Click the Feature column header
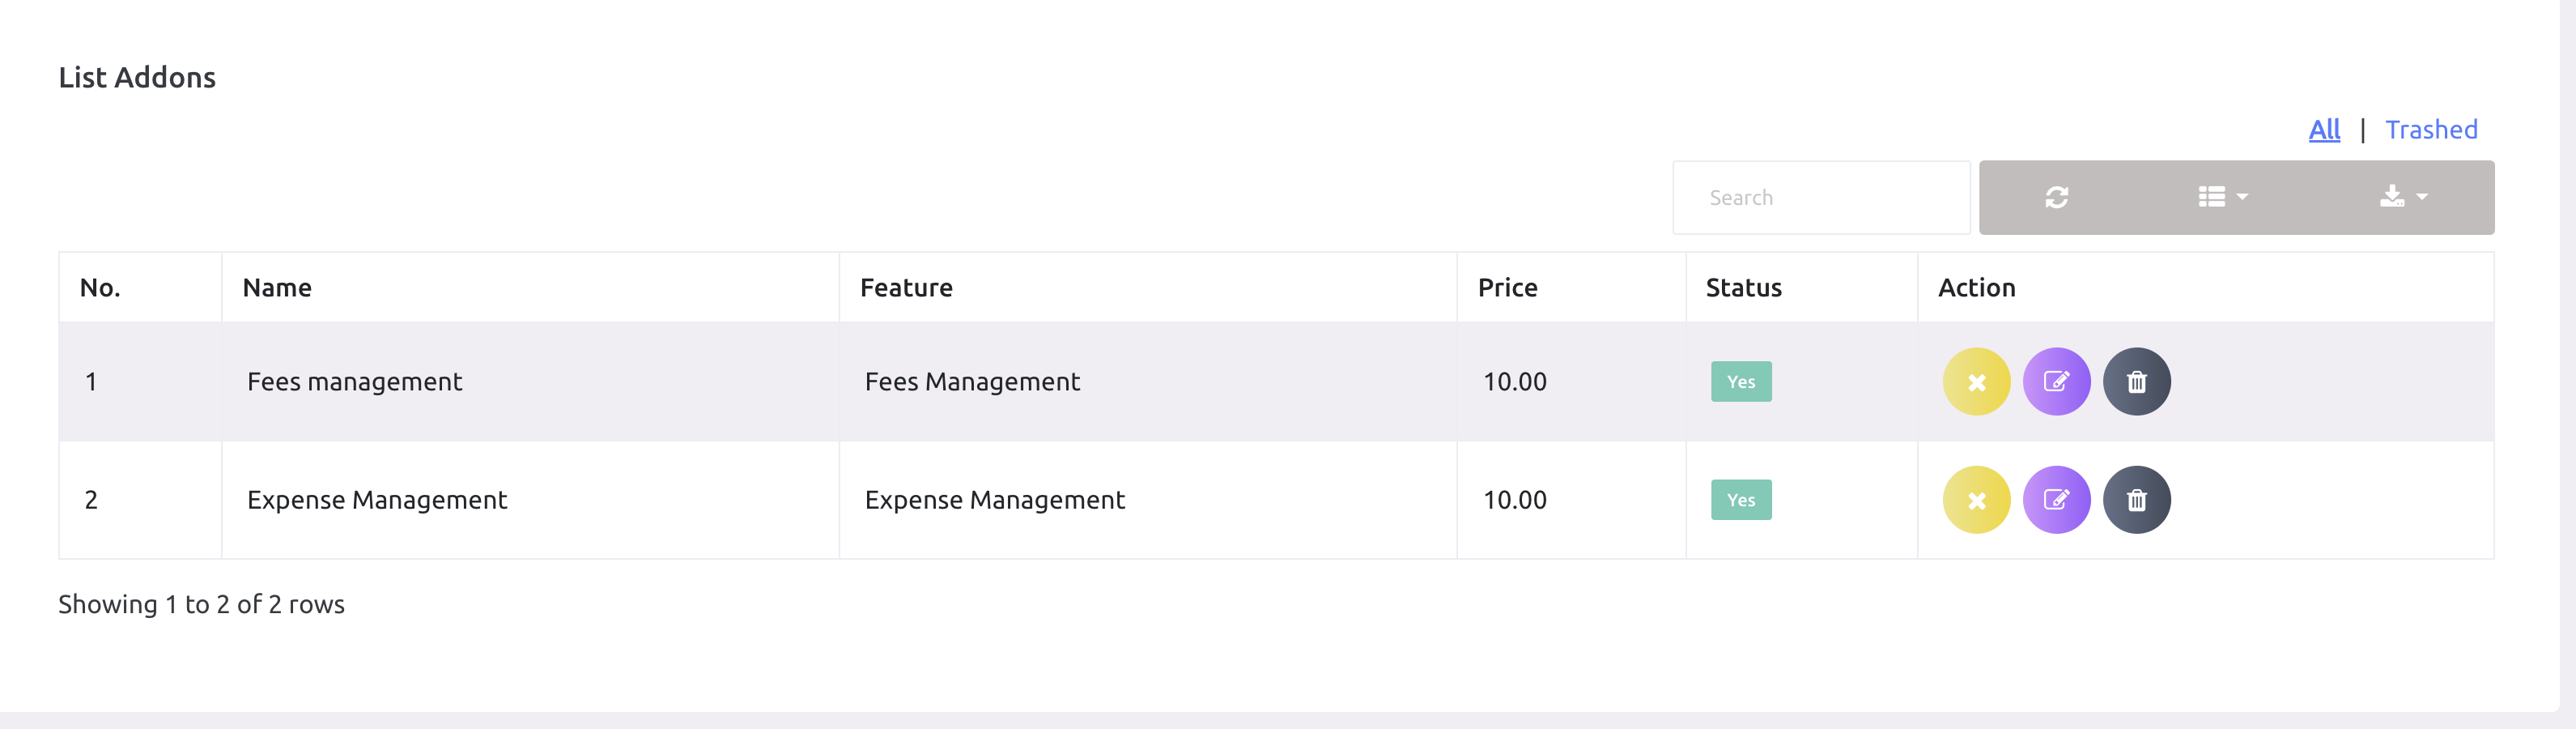This screenshot has width=2576, height=729. [x=906, y=288]
